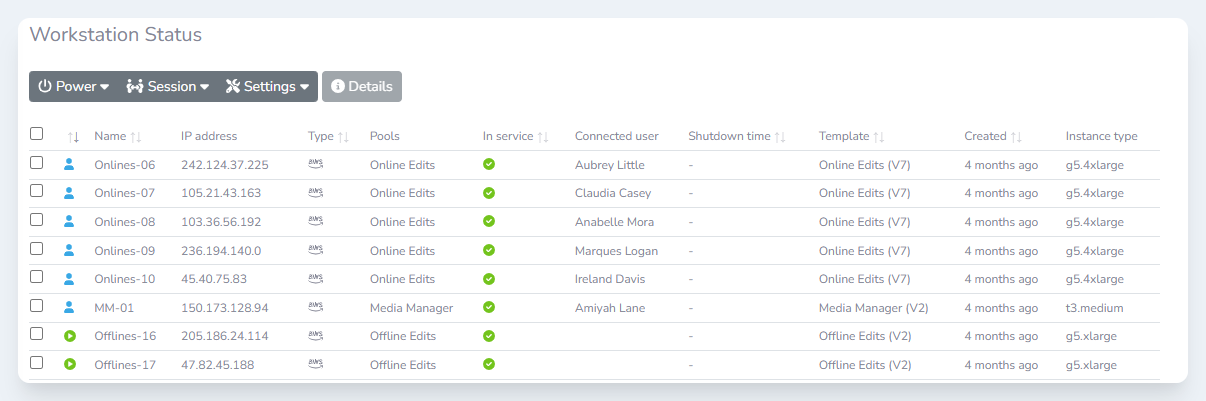Select the checkbox for Onlines-07
The width and height of the screenshot is (1206, 401).
(37, 191)
